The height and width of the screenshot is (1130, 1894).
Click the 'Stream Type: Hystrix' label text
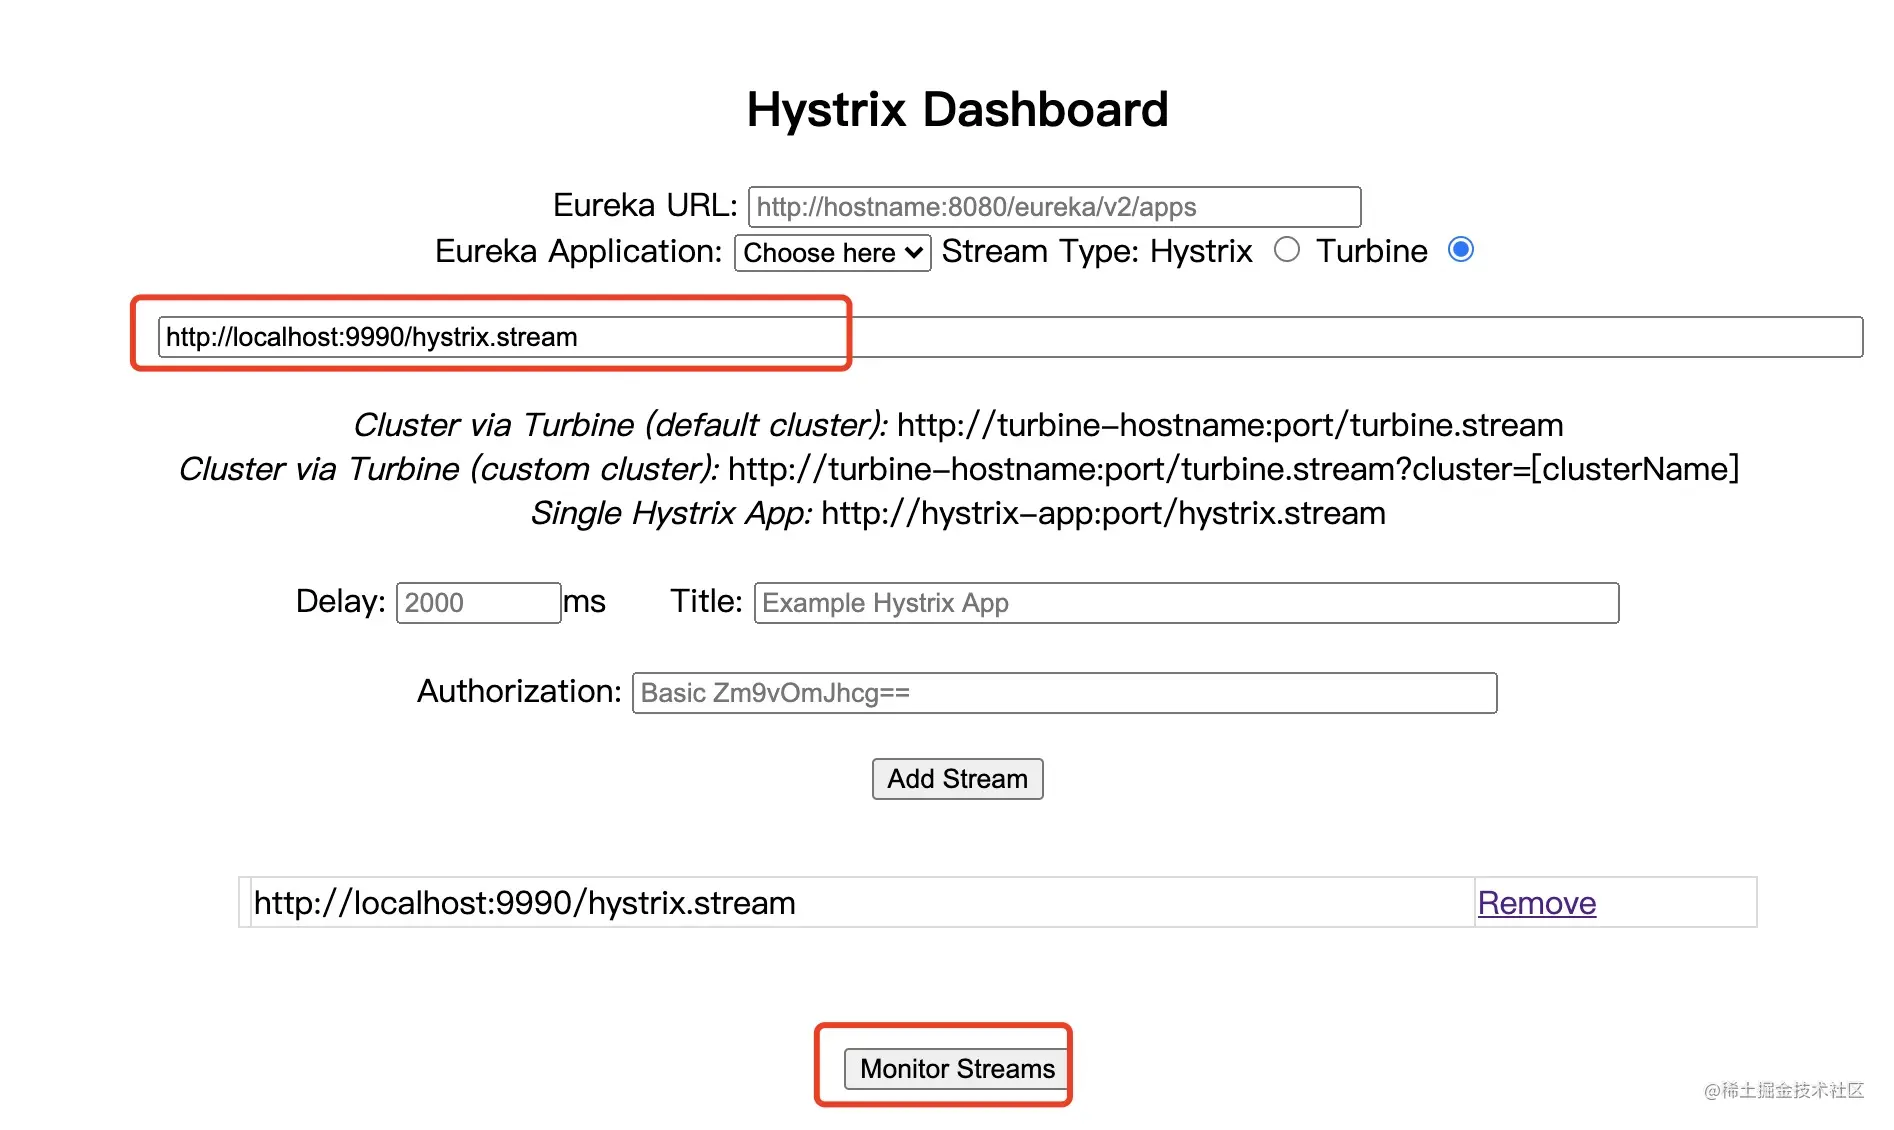pyautogui.click(x=1097, y=251)
